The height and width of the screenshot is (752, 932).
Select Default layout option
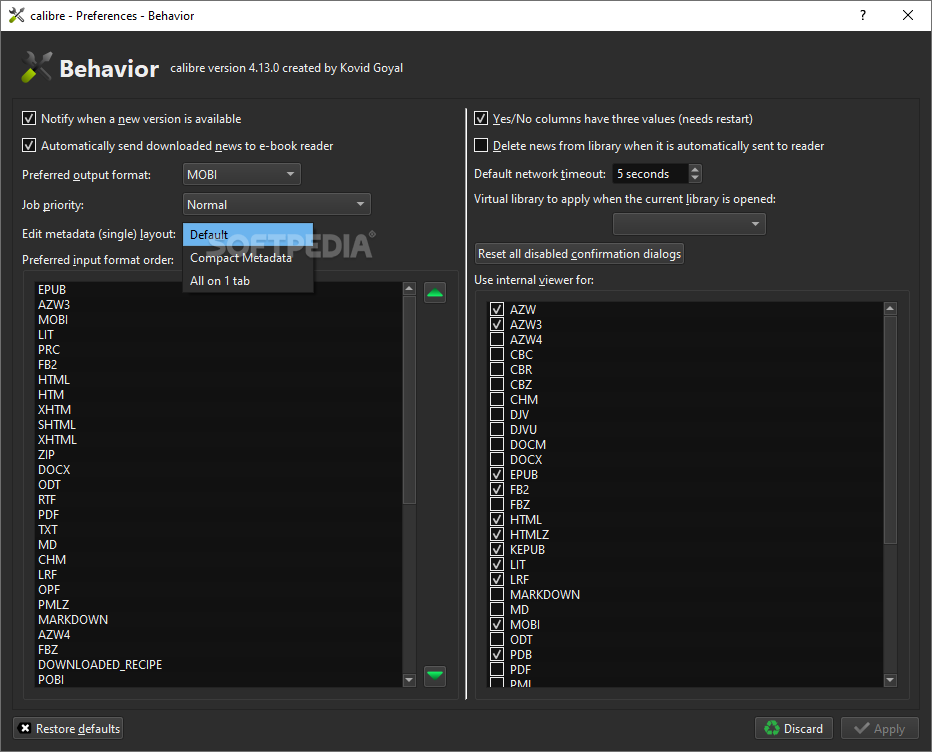coord(248,234)
